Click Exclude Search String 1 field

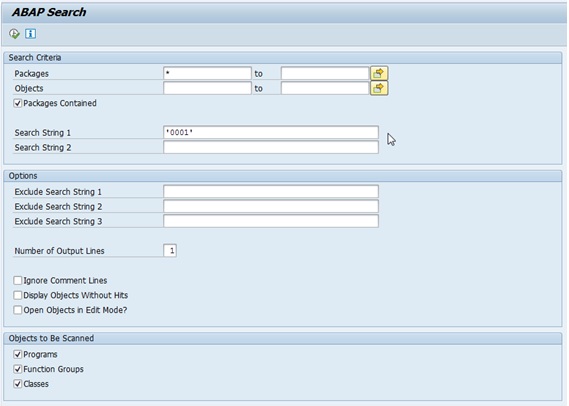271,192
